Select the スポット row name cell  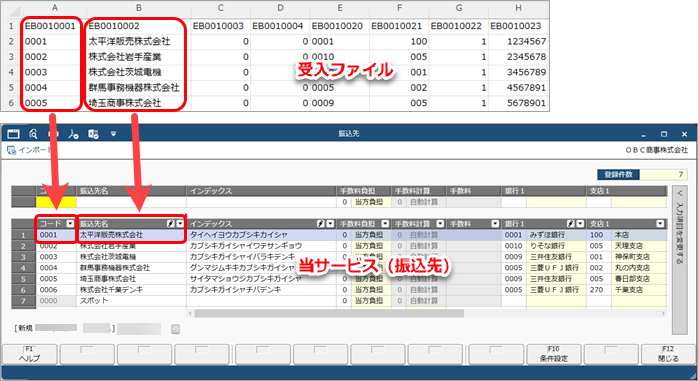pos(131,301)
